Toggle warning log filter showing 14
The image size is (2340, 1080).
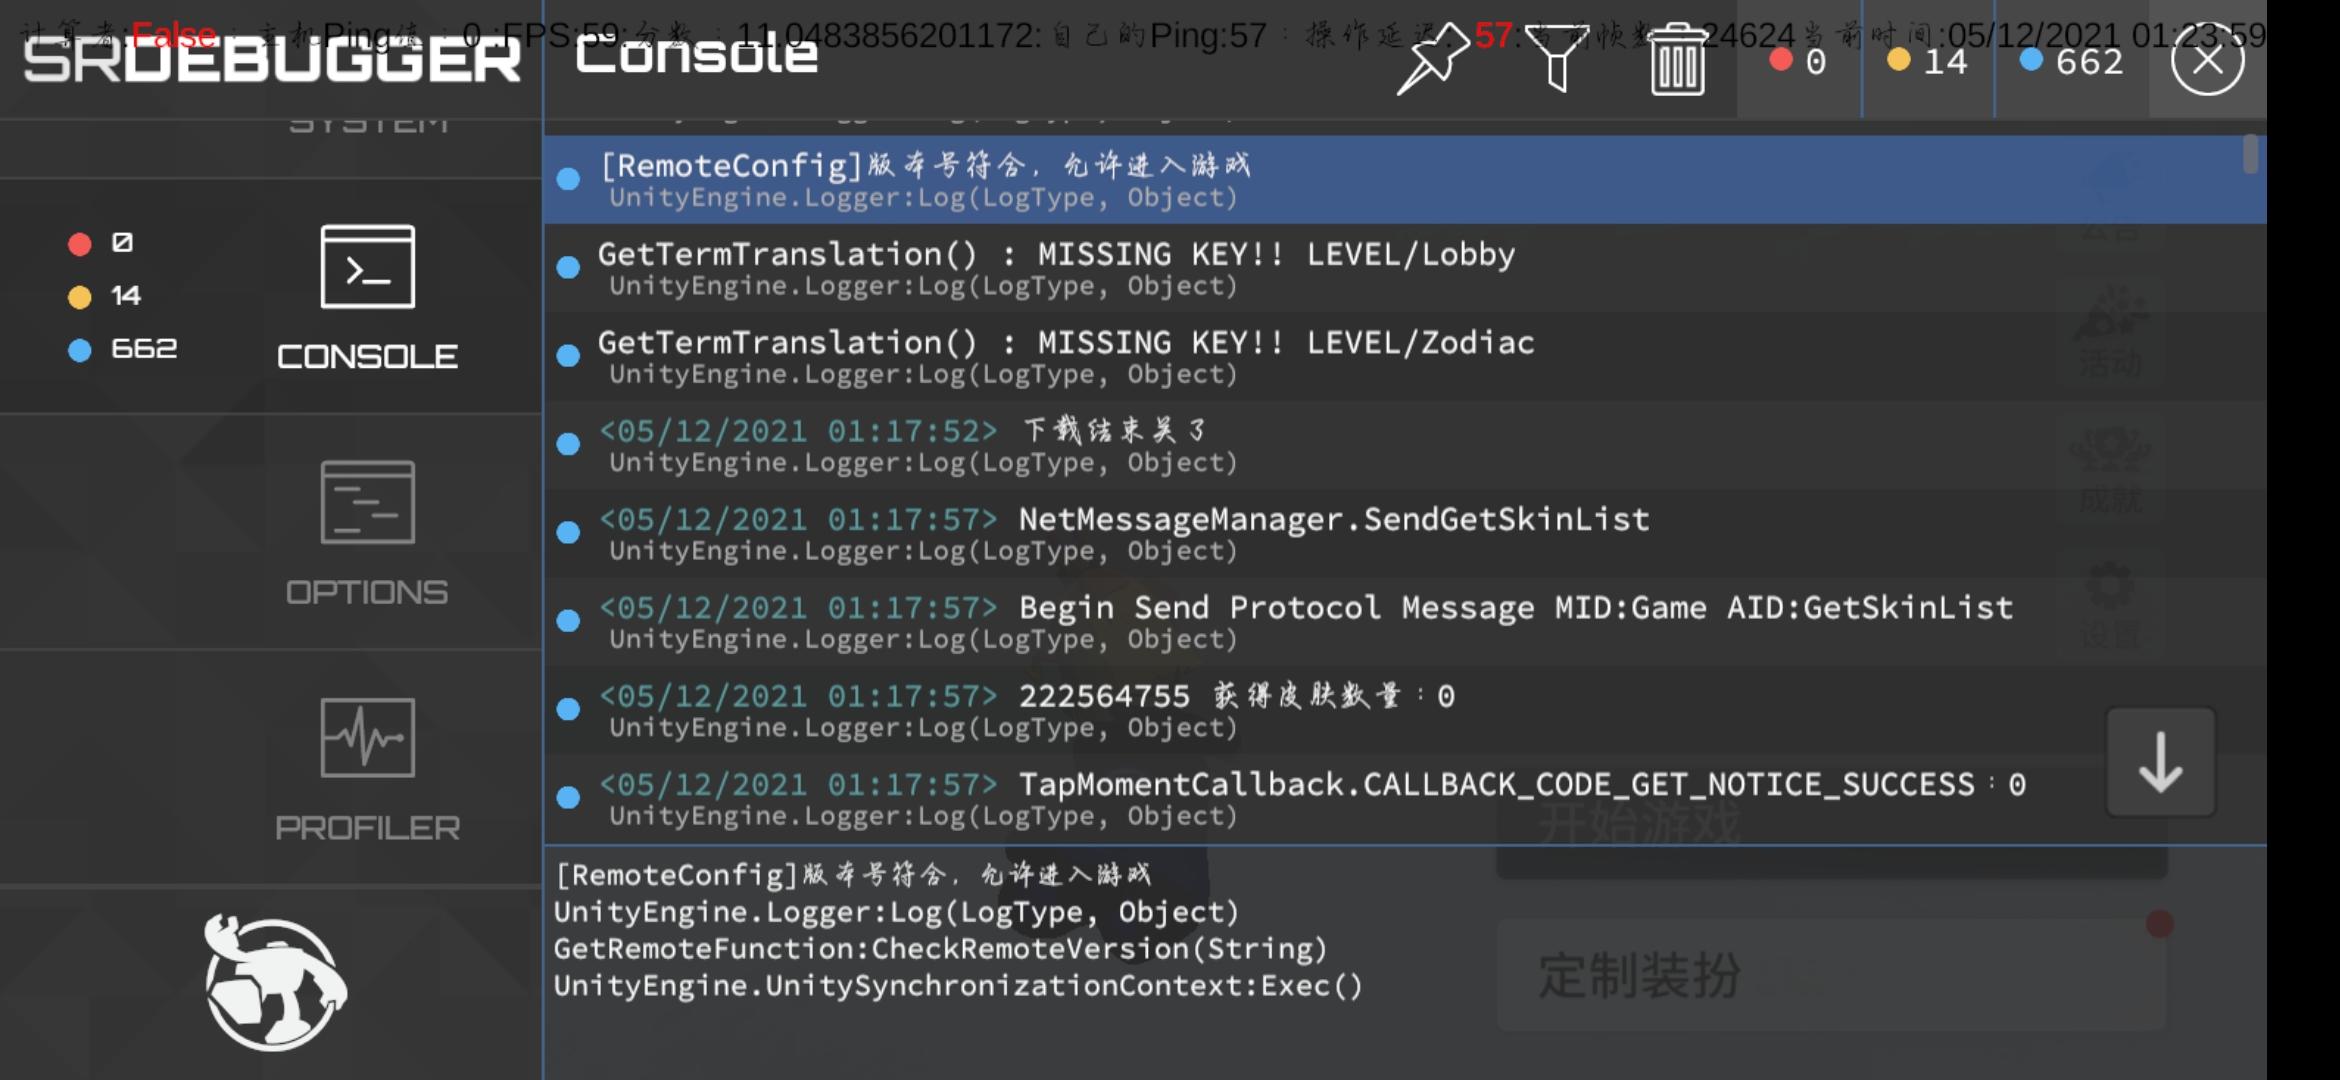1927,62
